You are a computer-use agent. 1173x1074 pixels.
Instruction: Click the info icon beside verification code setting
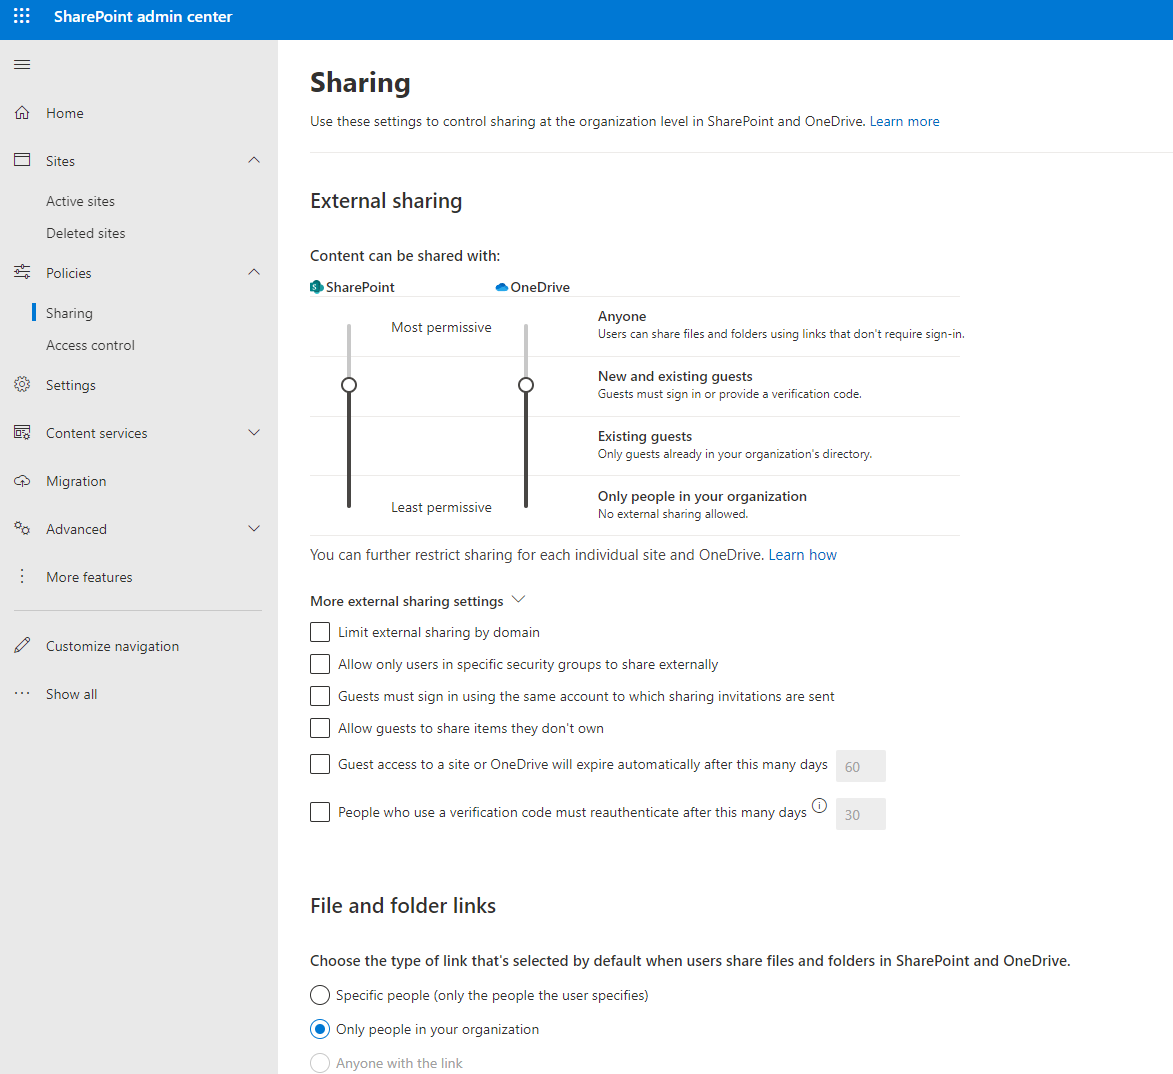(820, 806)
